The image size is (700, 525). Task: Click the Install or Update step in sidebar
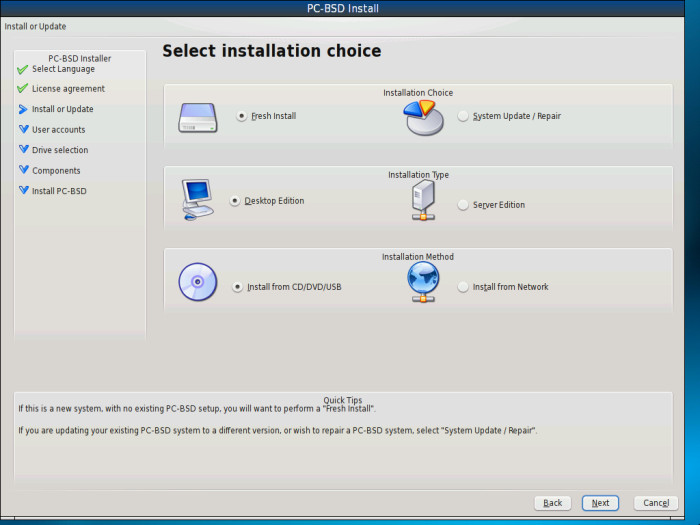click(62, 109)
